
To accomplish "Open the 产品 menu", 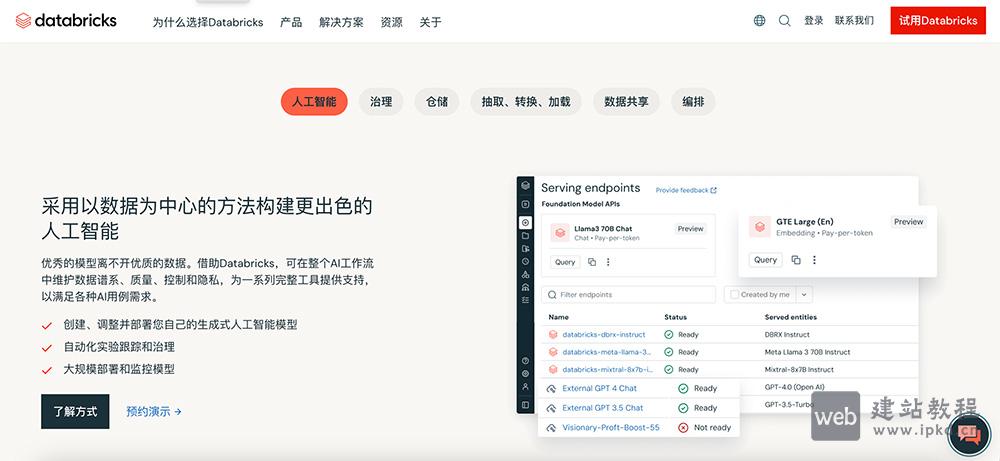I will click(291, 22).
